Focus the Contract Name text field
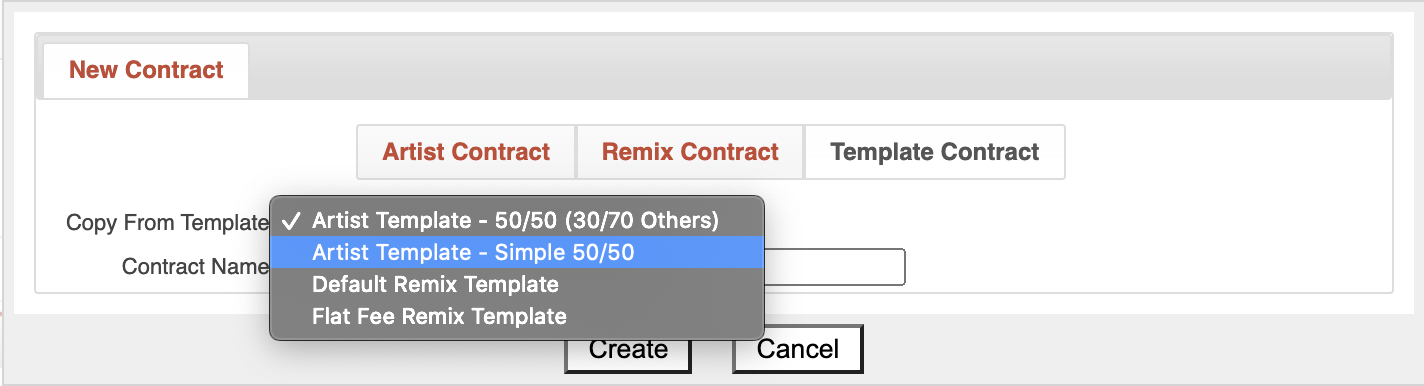Image resolution: width=1424 pixels, height=386 pixels. coord(835,267)
